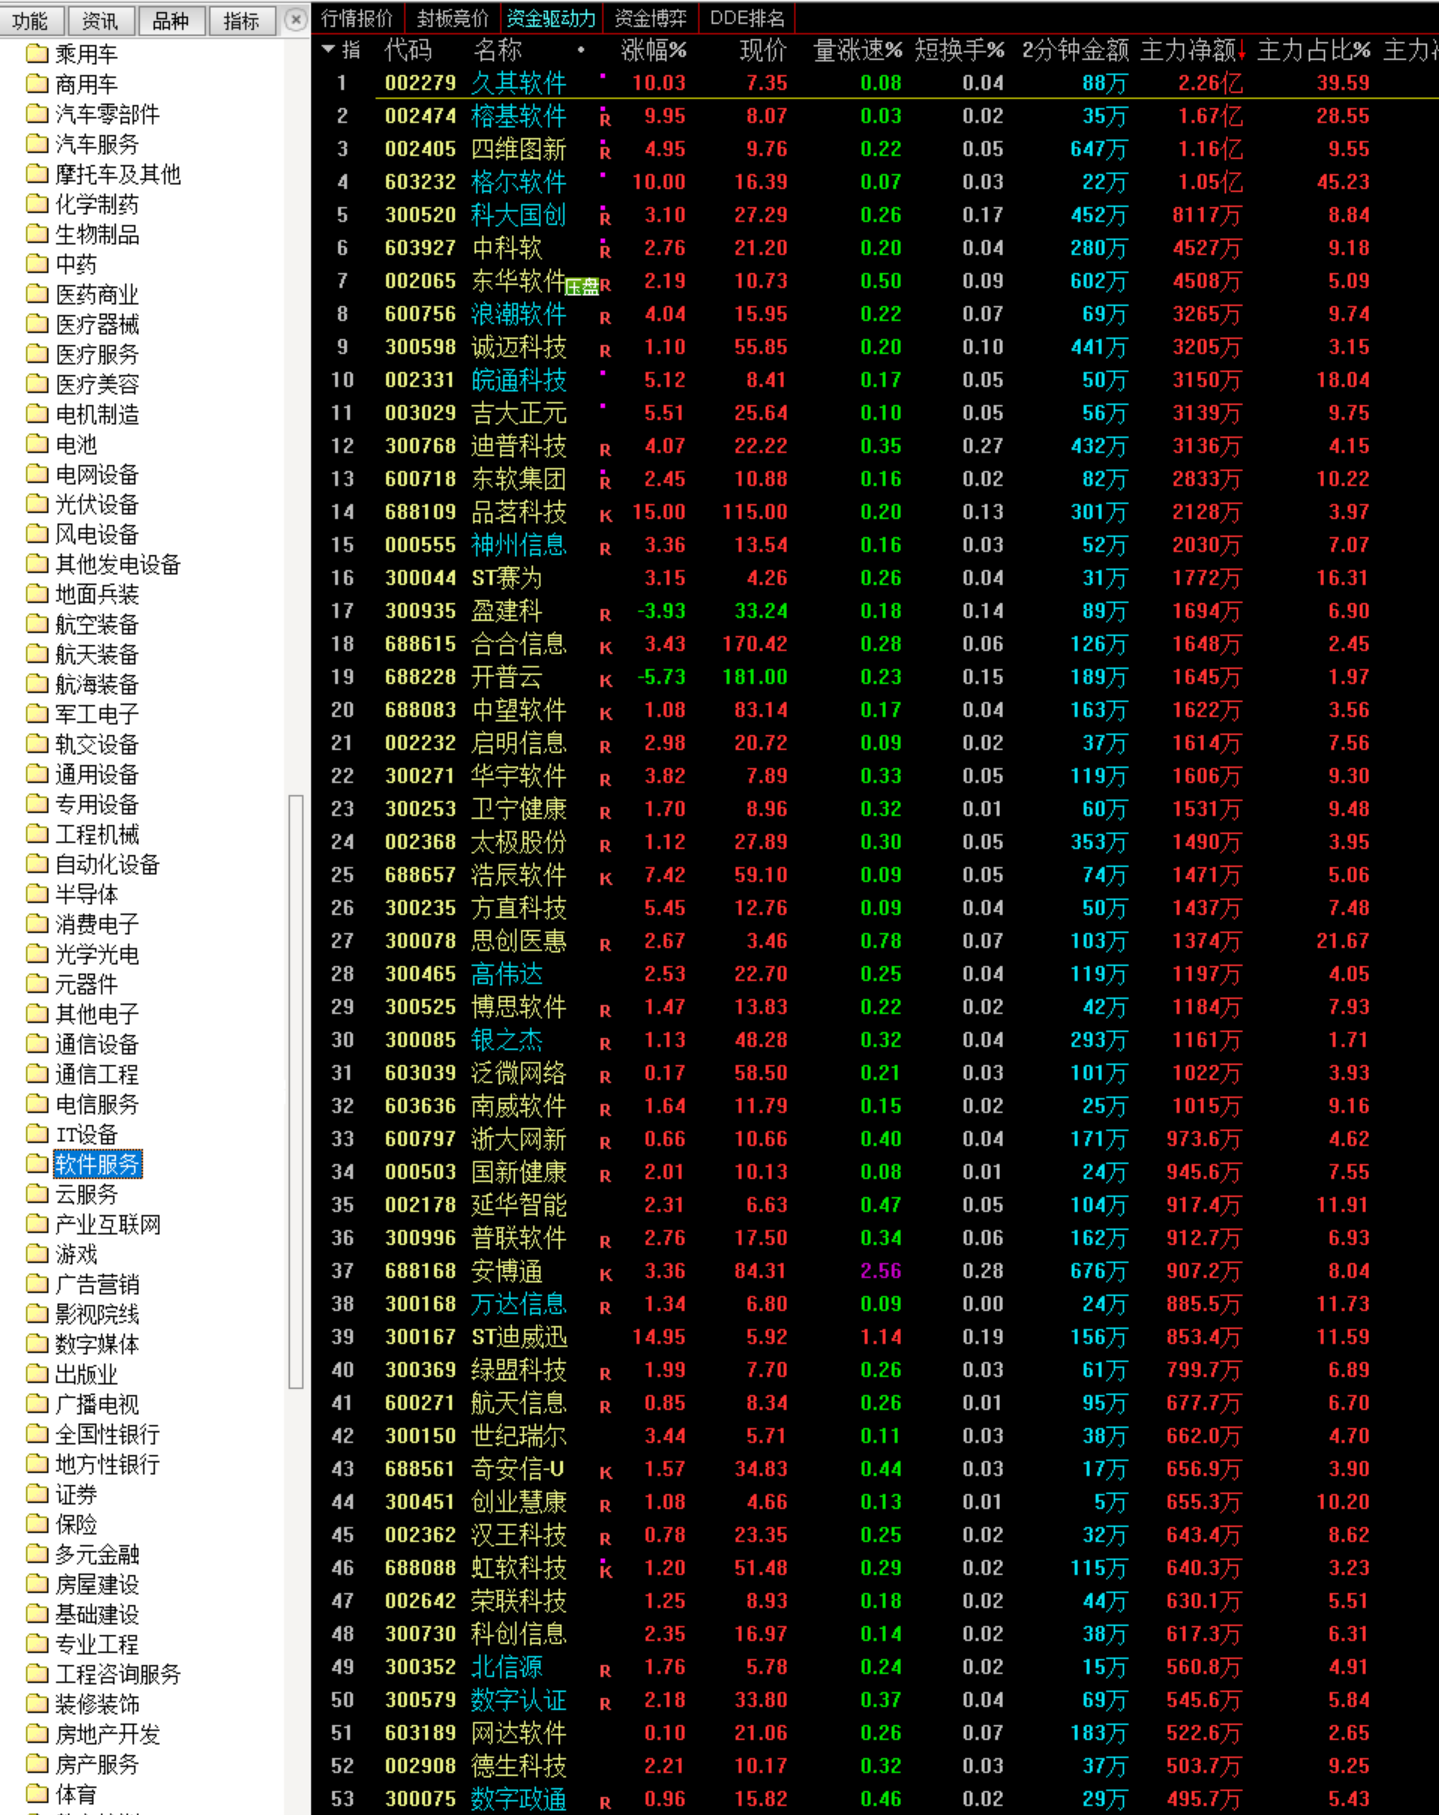Select the 资金驱动力 tab

point(551,18)
